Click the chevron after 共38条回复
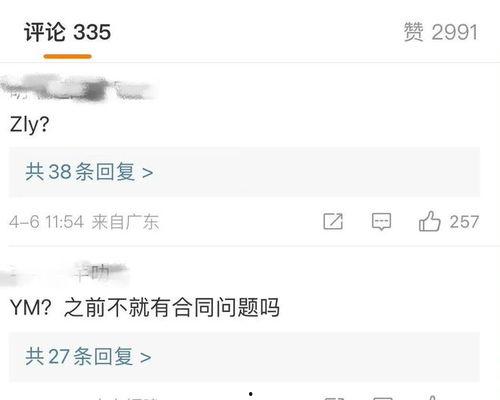This screenshot has width=500, height=400. click(x=148, y=173)
